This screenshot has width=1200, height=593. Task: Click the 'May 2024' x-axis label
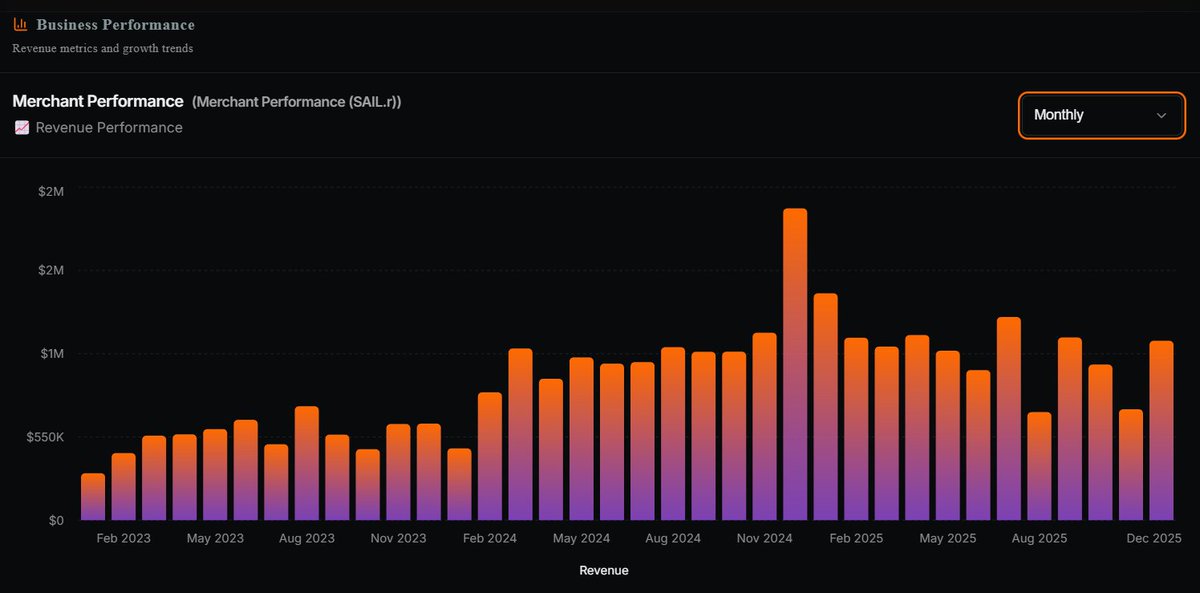point(582,539)
